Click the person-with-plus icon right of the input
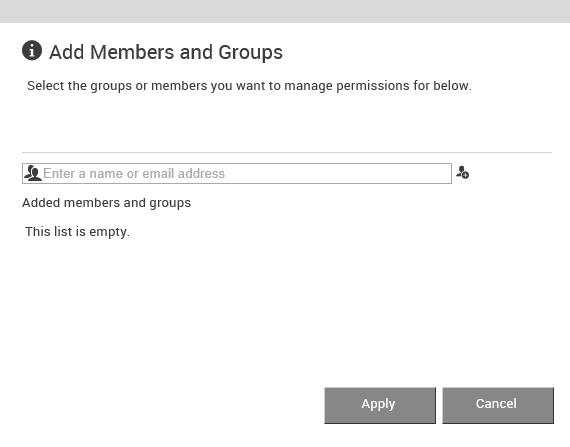Image resolution: width=570 pixels, height=447 pixels. click(462, 172)
